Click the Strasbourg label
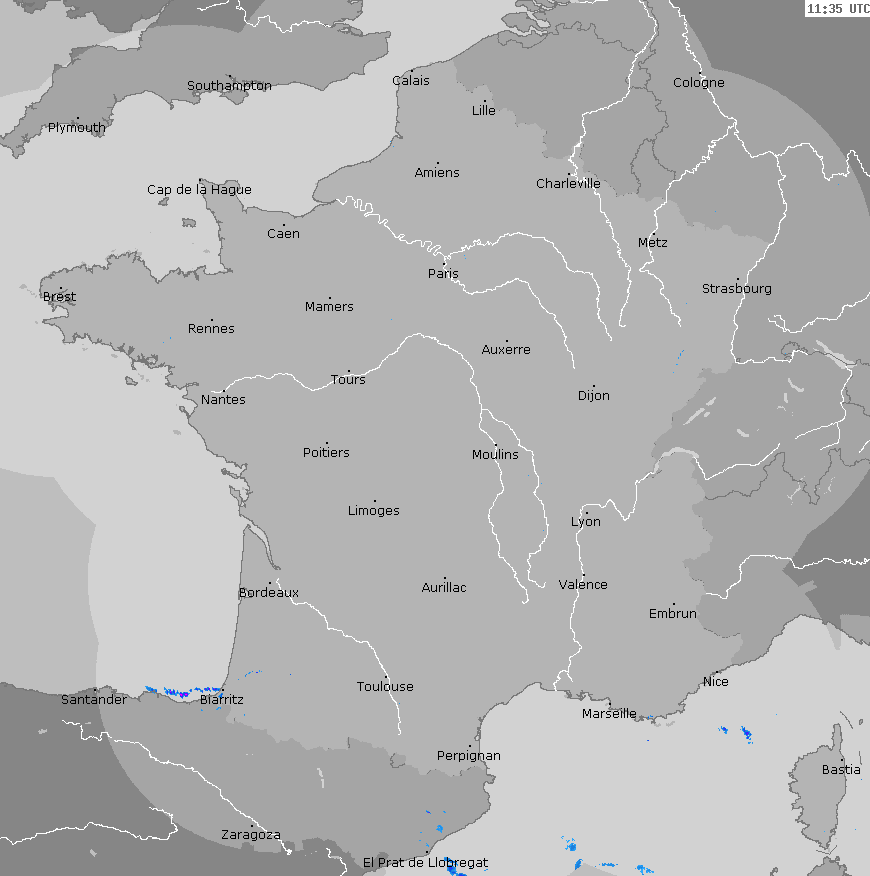 736,288
